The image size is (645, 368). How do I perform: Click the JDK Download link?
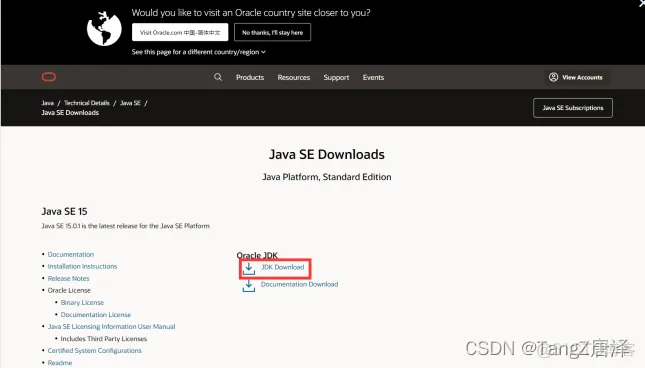click(x=282, y=267)
